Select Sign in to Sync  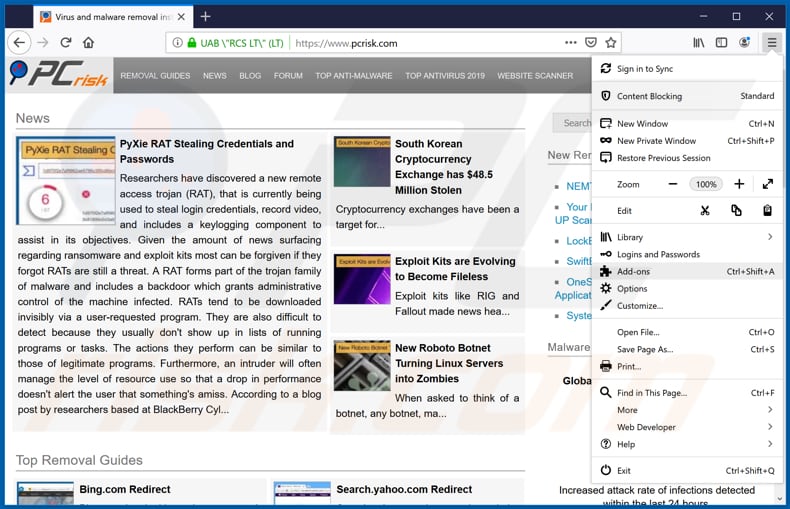[687, 69]
